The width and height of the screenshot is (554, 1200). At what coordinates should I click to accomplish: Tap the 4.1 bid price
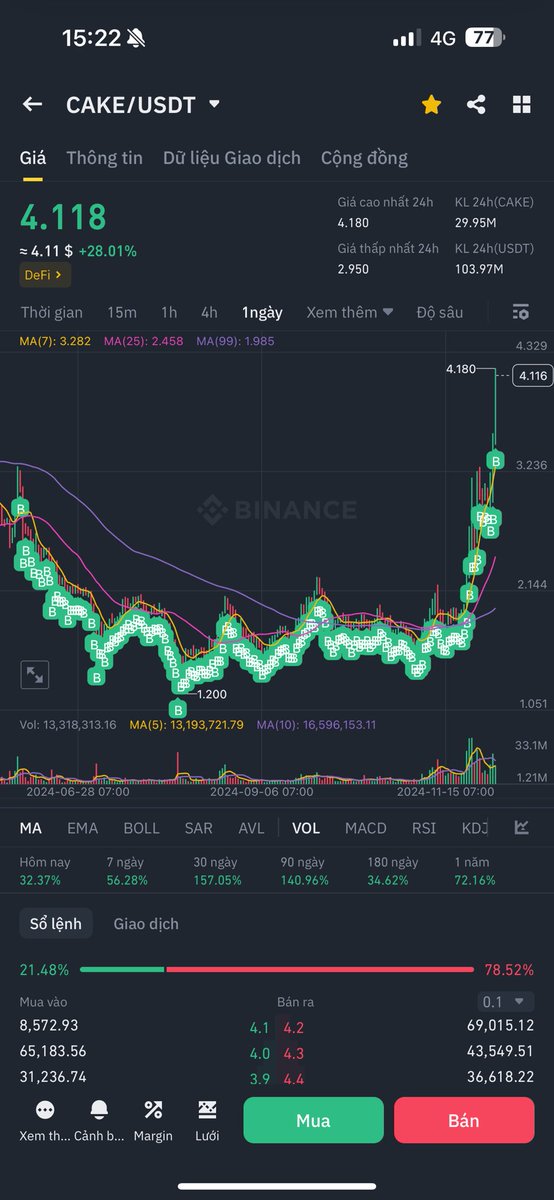260,1026
